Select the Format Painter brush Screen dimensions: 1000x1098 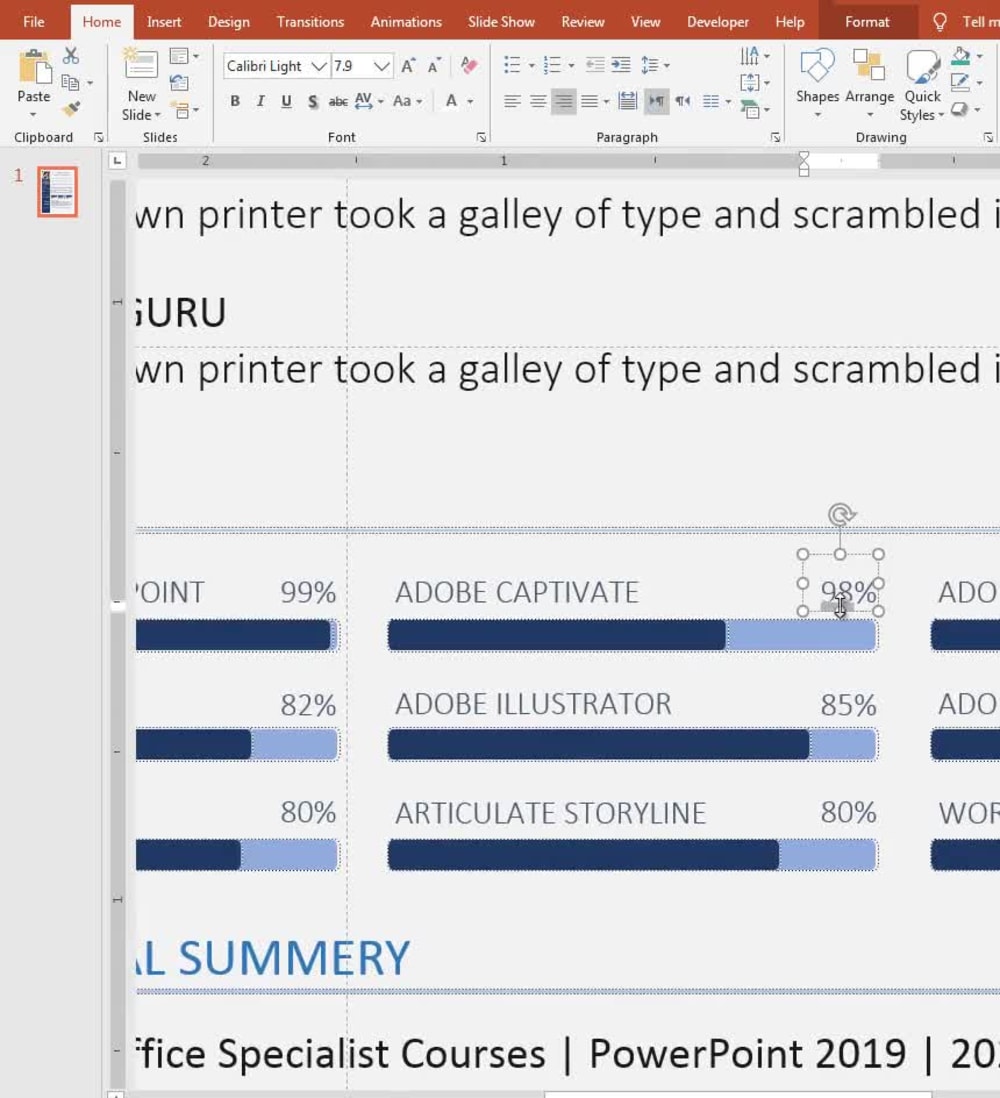(x=71, y=109)
